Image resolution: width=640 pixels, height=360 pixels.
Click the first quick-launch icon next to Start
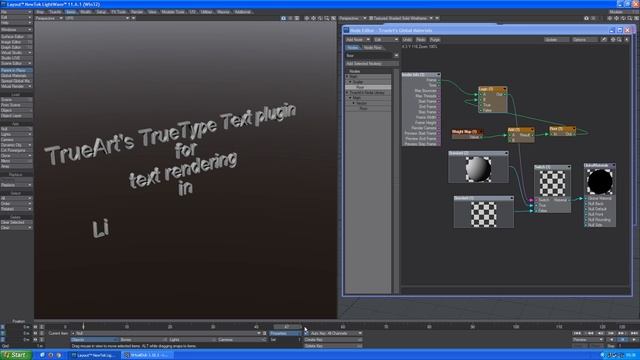point(42,355)
